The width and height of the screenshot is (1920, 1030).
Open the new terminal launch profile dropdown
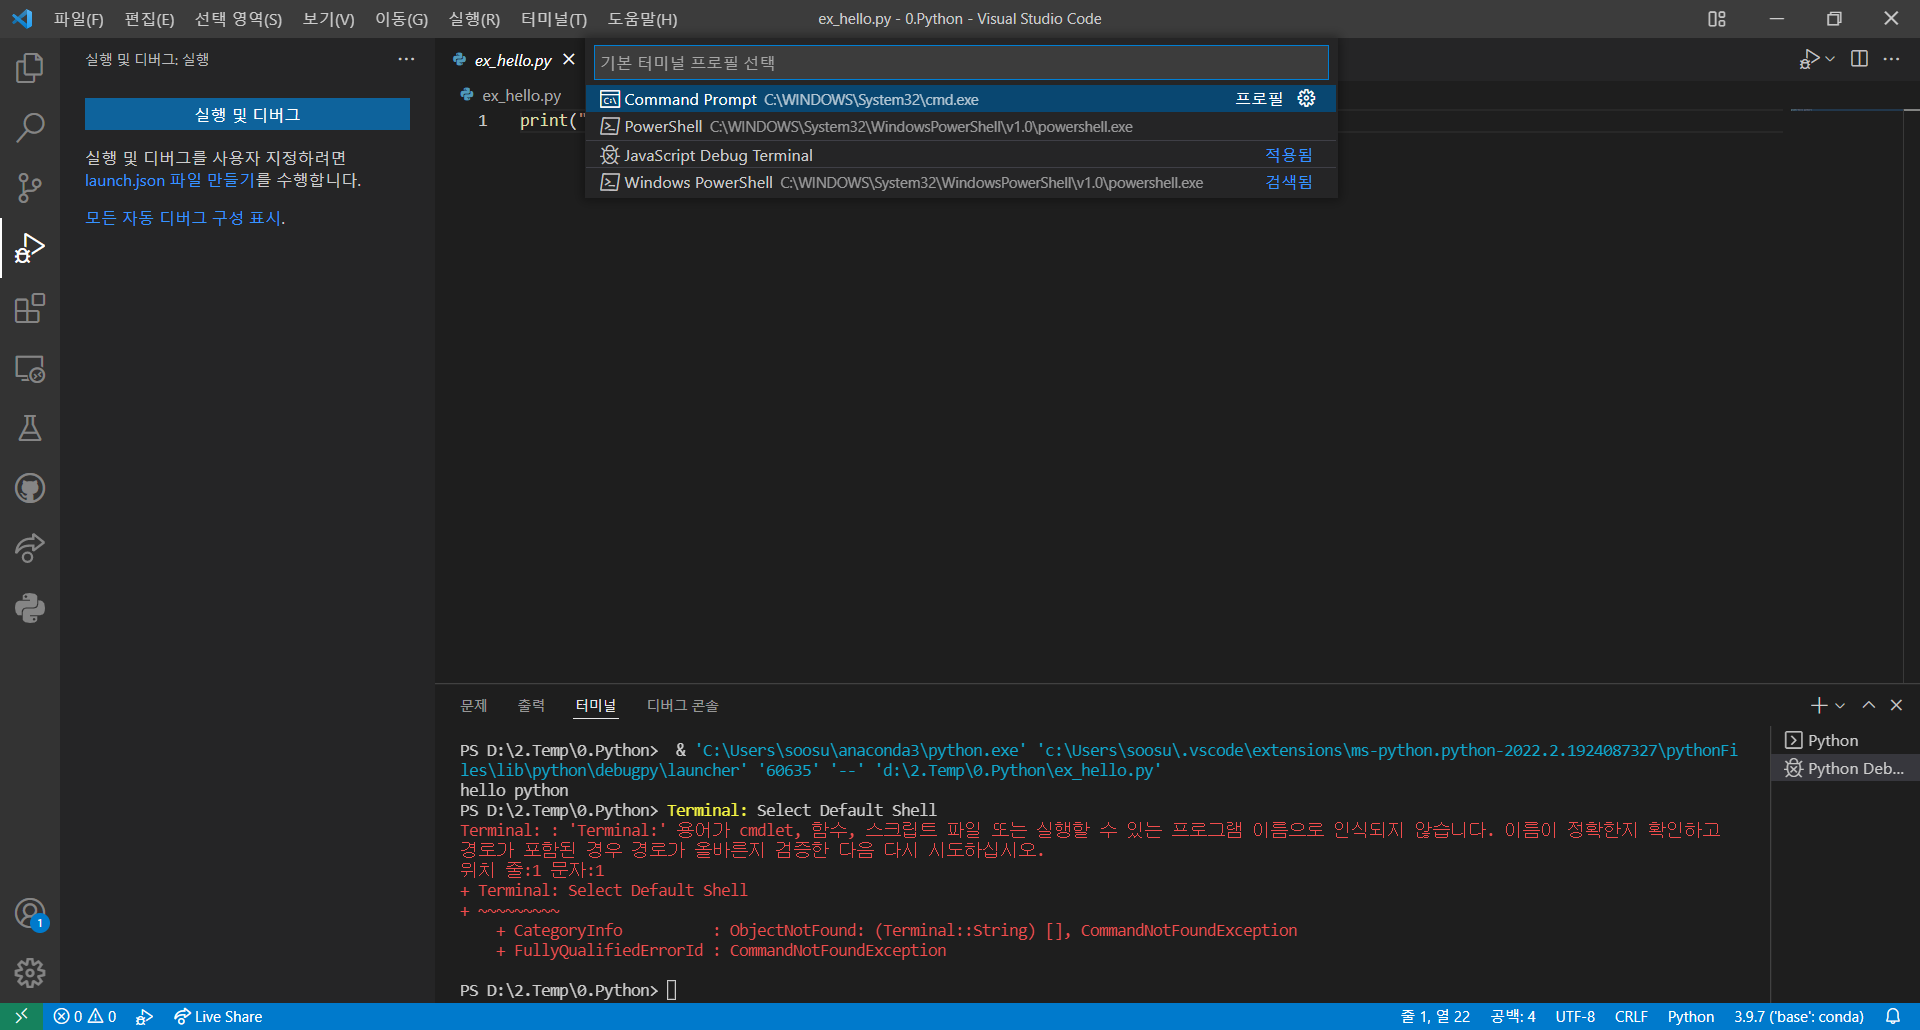click(x=1840, y=705)
